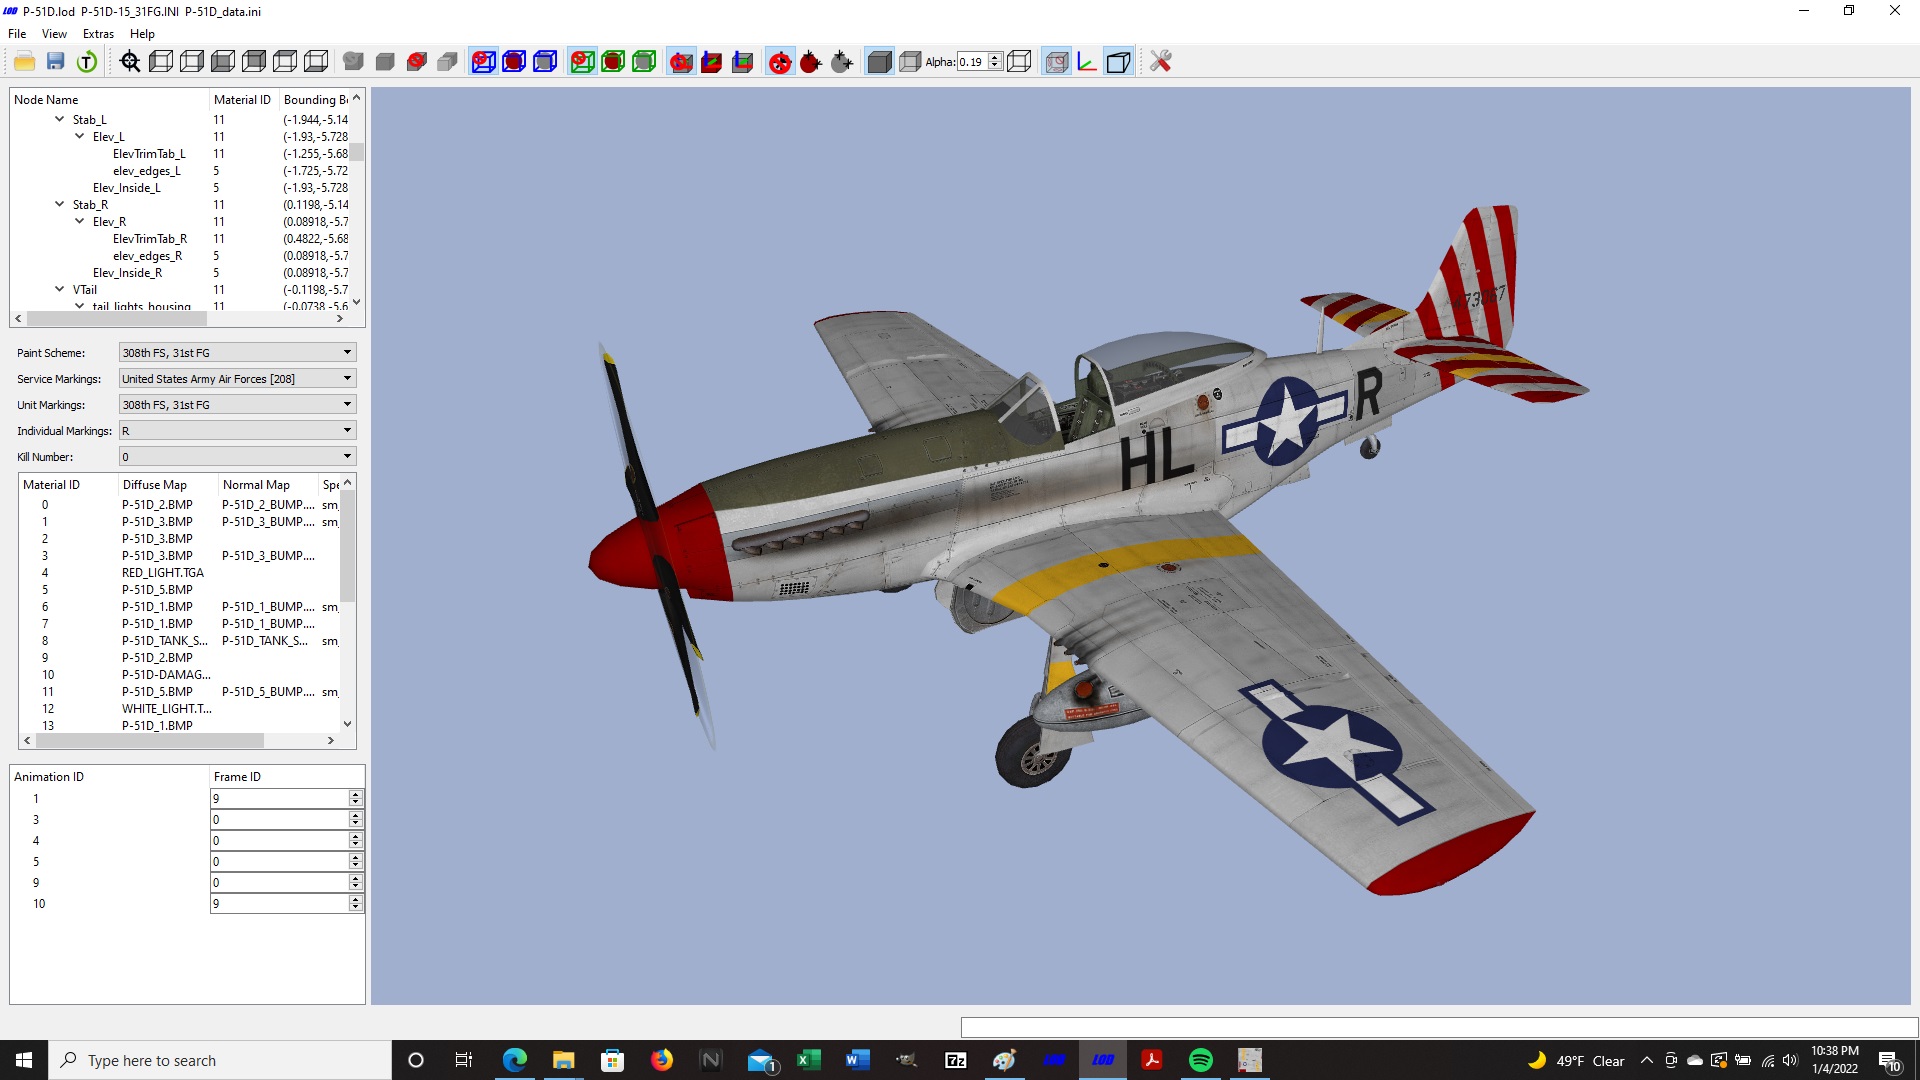The height and width of the screenshot is (1080, 1920).
Task: Click the Material ID header in node tree
Action: (243, 99)
